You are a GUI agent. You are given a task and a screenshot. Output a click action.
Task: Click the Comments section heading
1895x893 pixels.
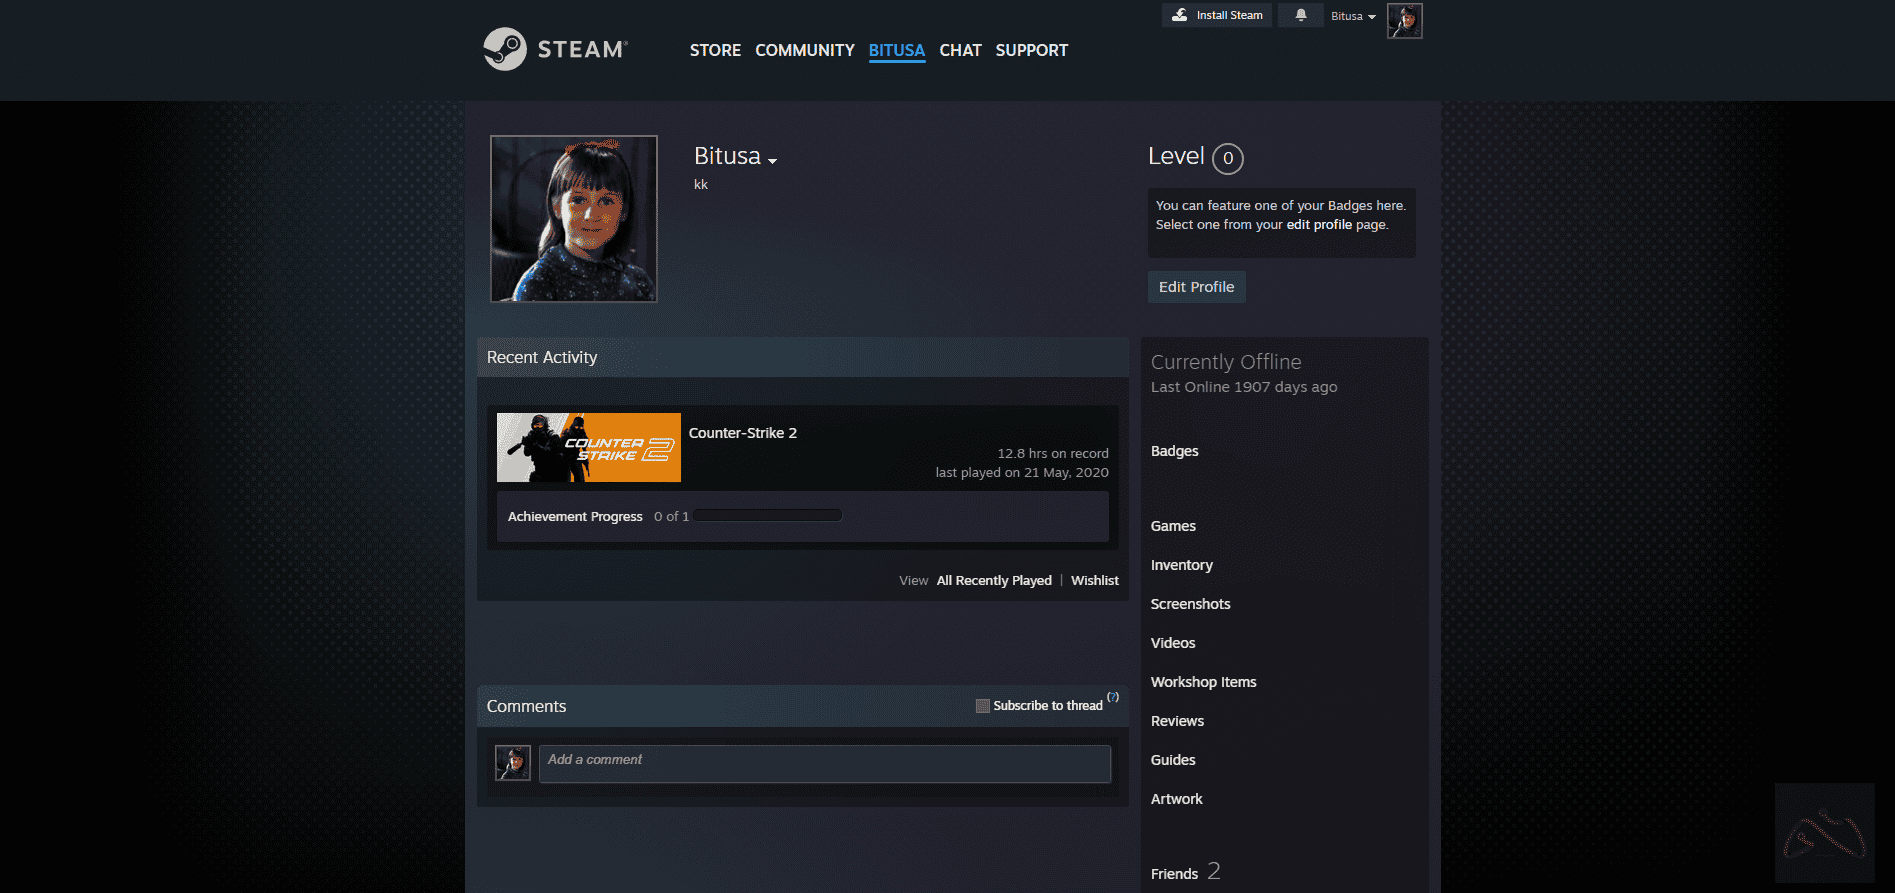pos(527,707)
